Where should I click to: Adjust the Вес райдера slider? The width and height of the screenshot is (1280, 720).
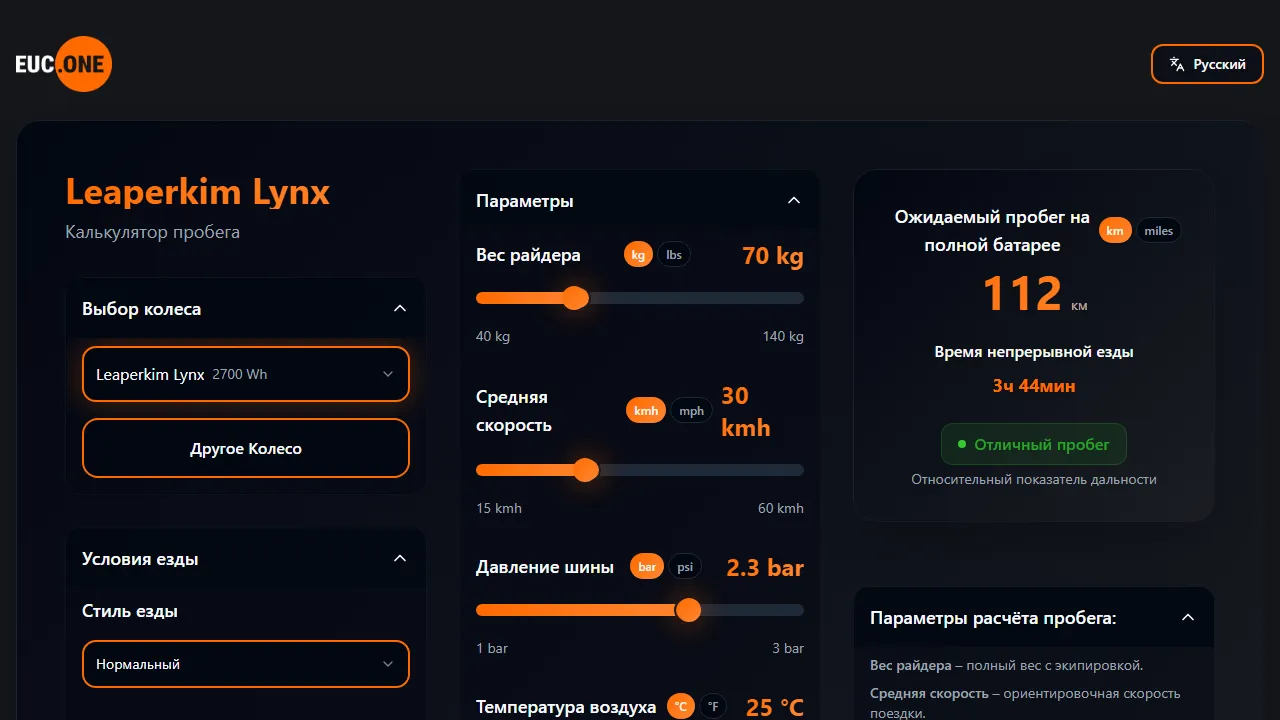(575, 298)
